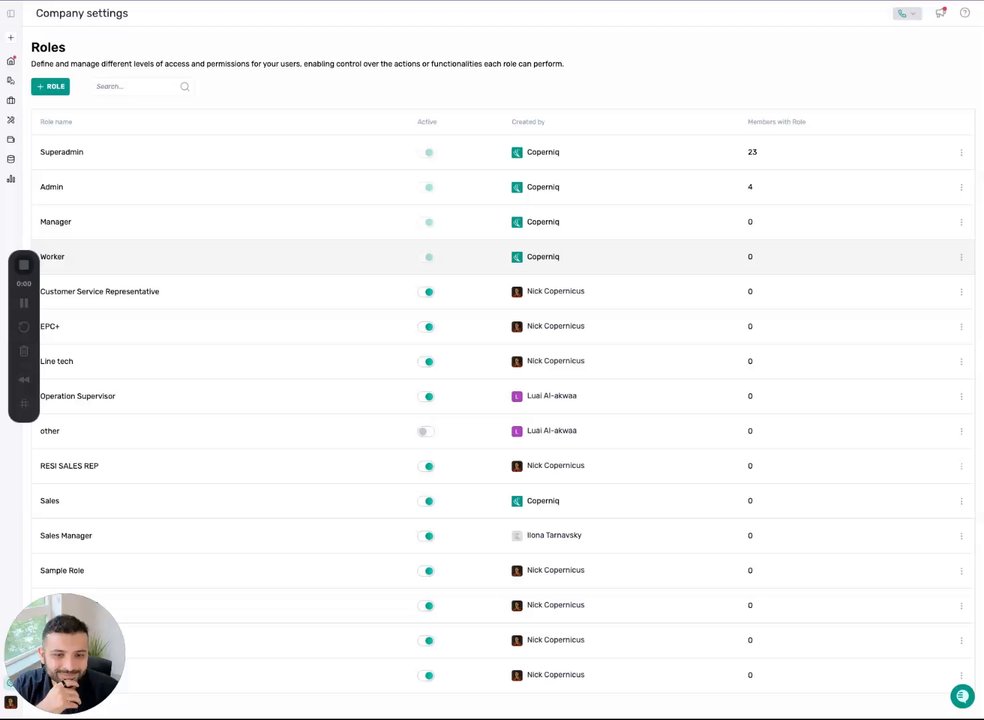This screenshot has height=720, width=984.
Task: Click the roles Search input field
Action: [x=135, y=87]
